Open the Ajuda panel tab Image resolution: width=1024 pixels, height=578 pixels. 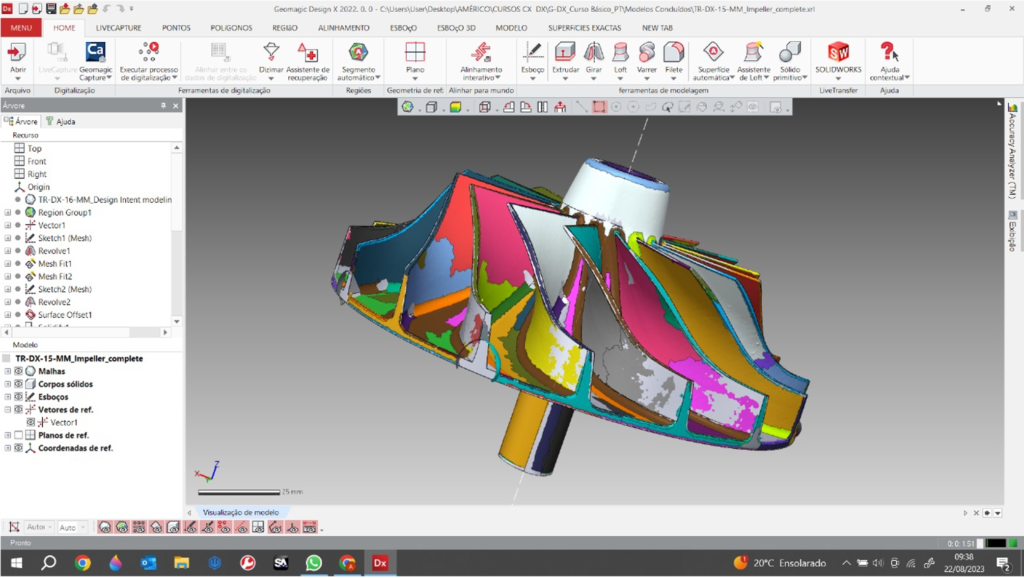coord(60,122)
